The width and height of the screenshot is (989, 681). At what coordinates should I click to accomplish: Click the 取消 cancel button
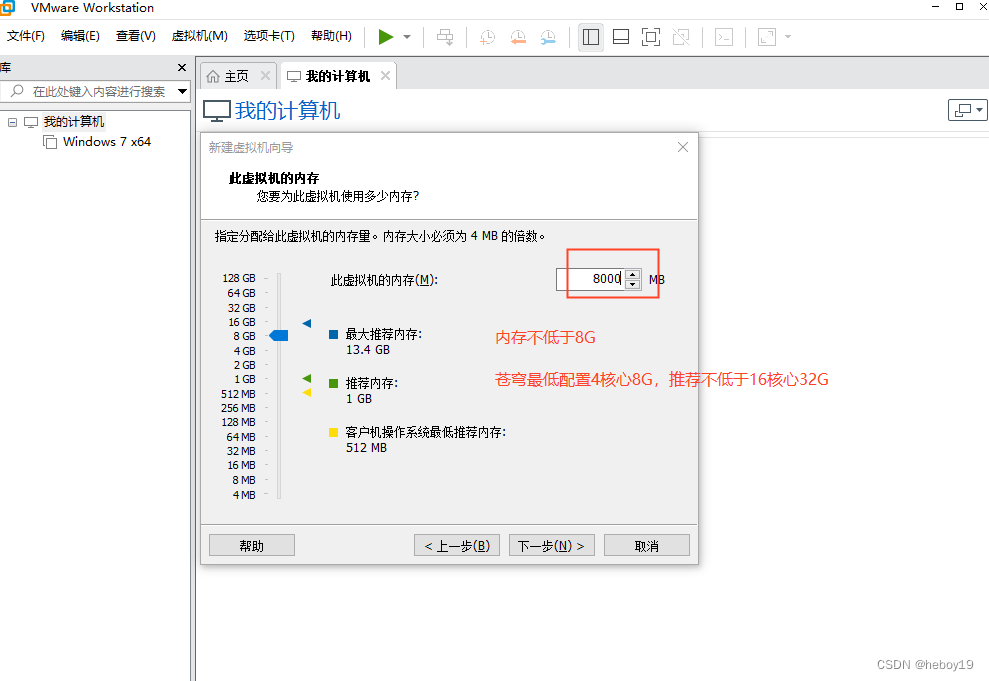(x=647, y=545)
